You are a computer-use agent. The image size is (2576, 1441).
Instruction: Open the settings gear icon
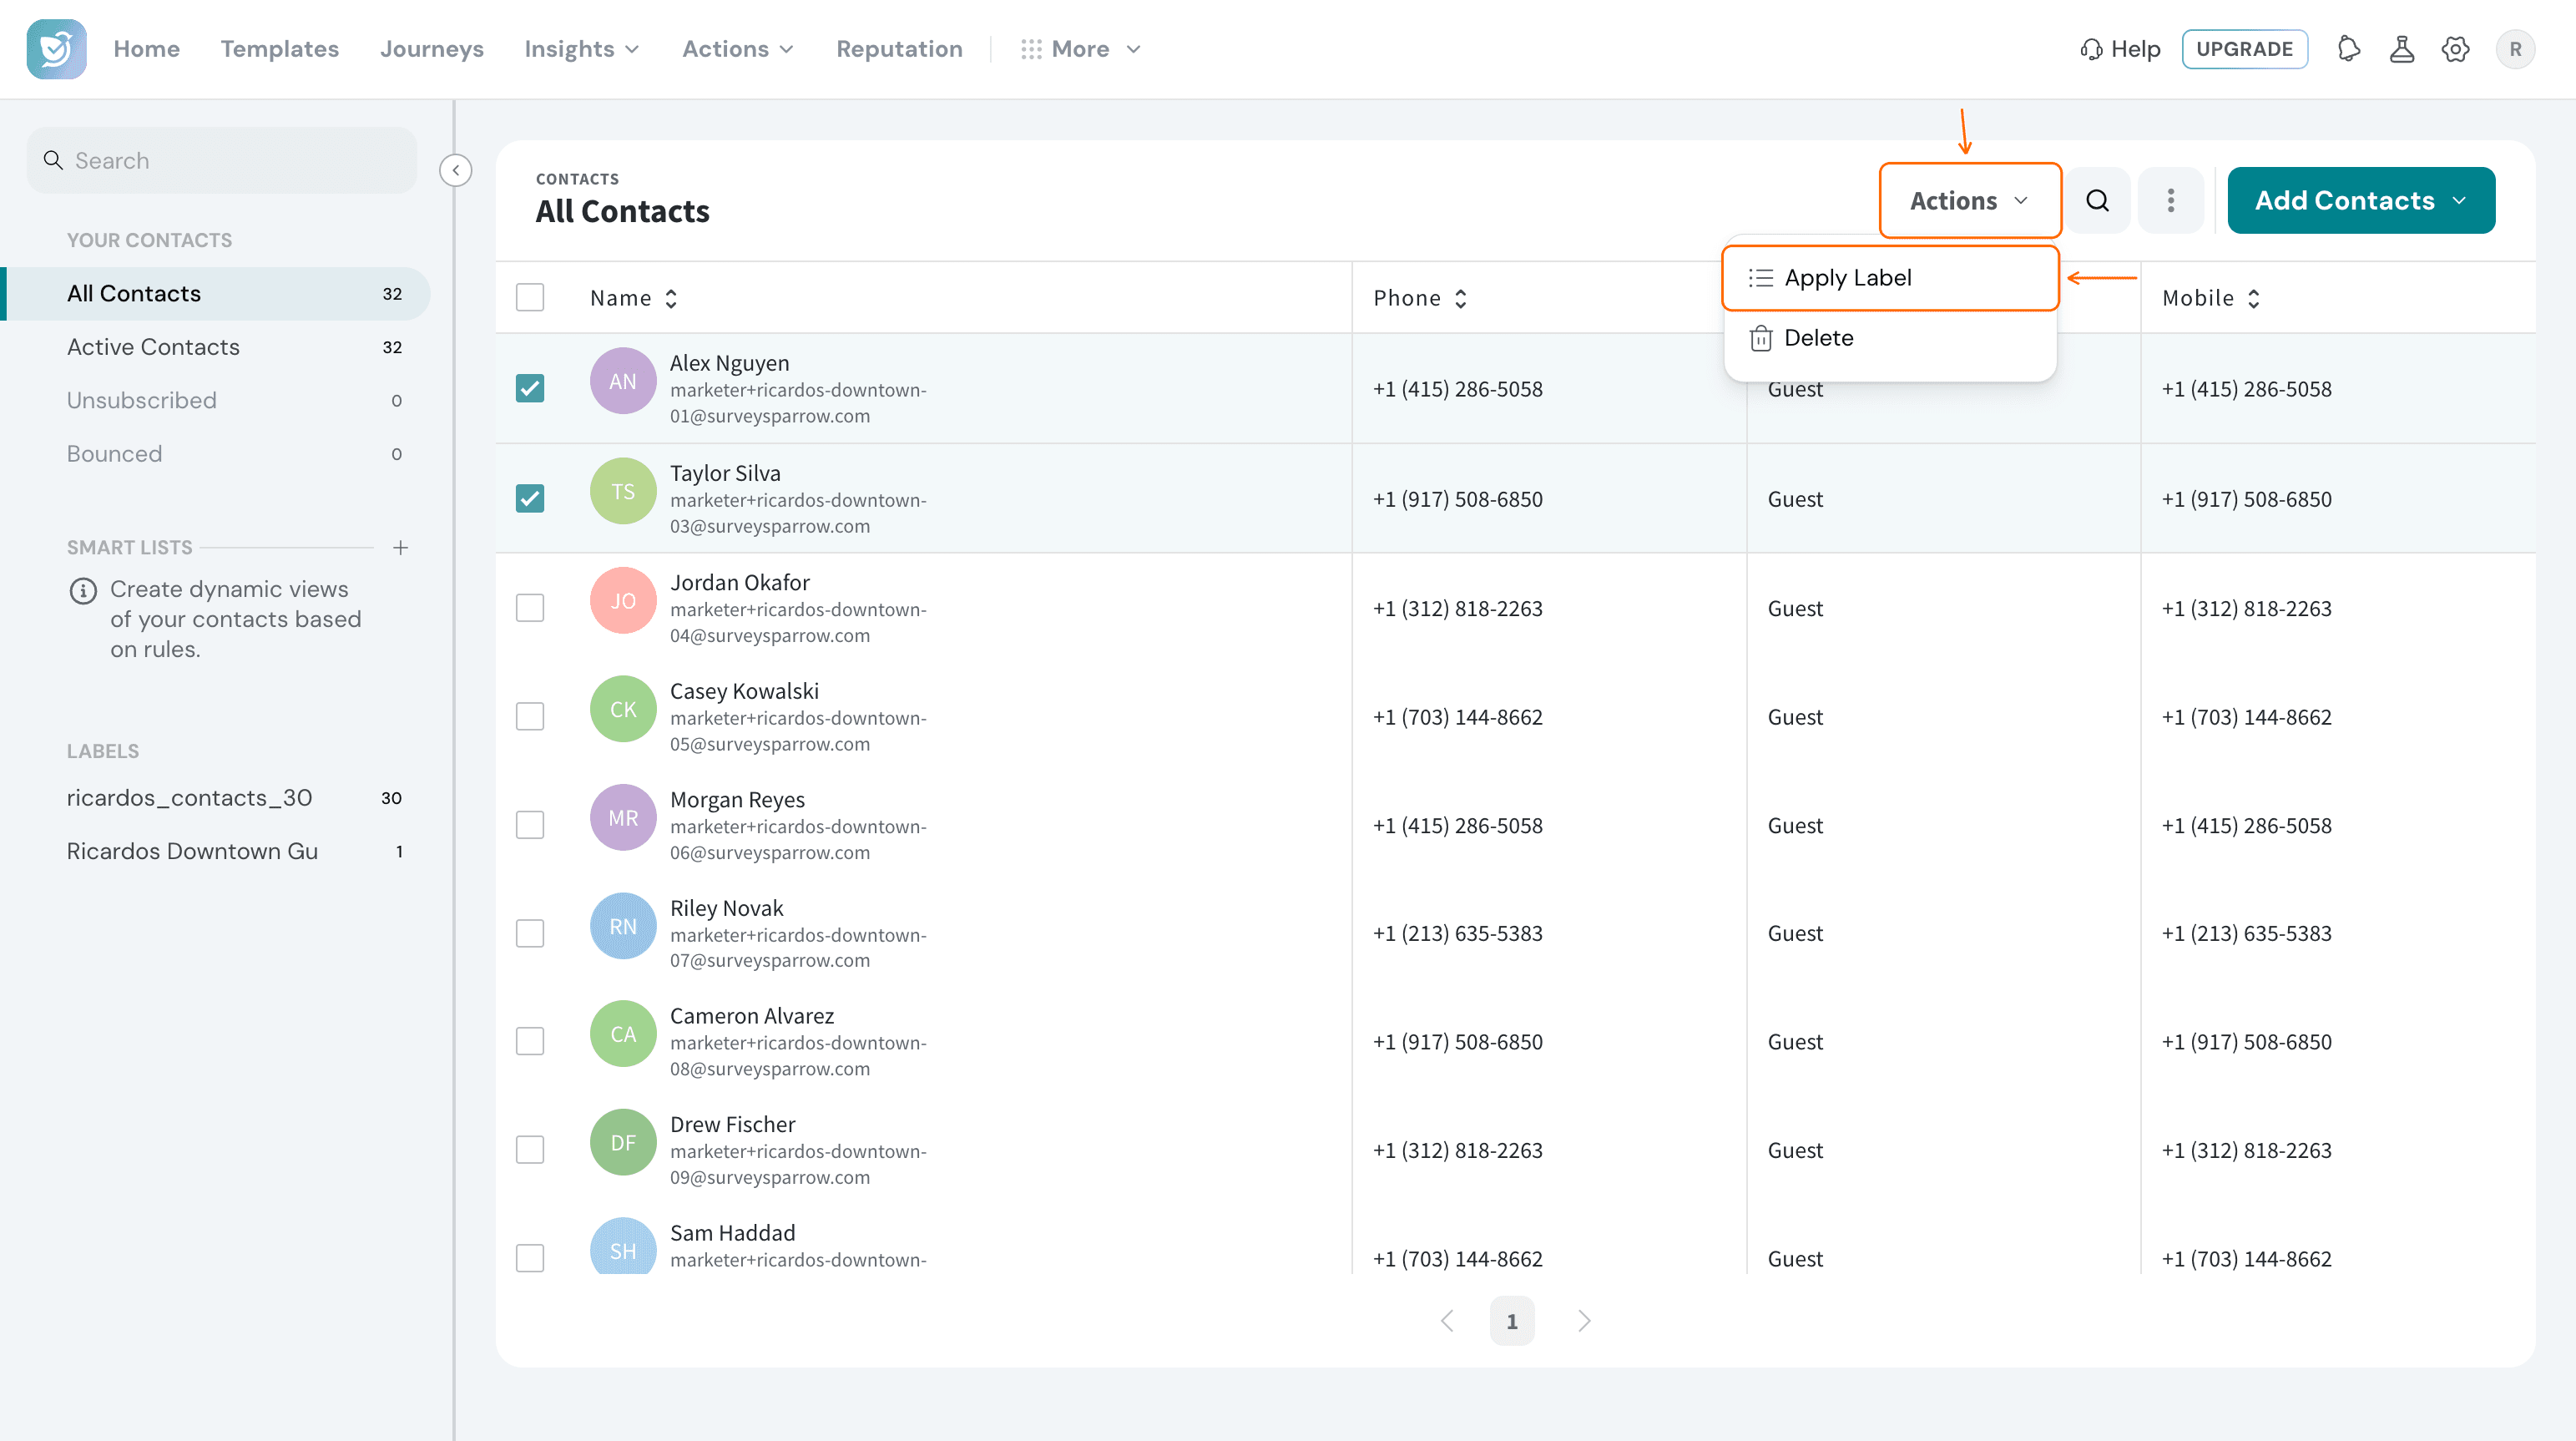pyautogui.click(x=2456, y=49)
